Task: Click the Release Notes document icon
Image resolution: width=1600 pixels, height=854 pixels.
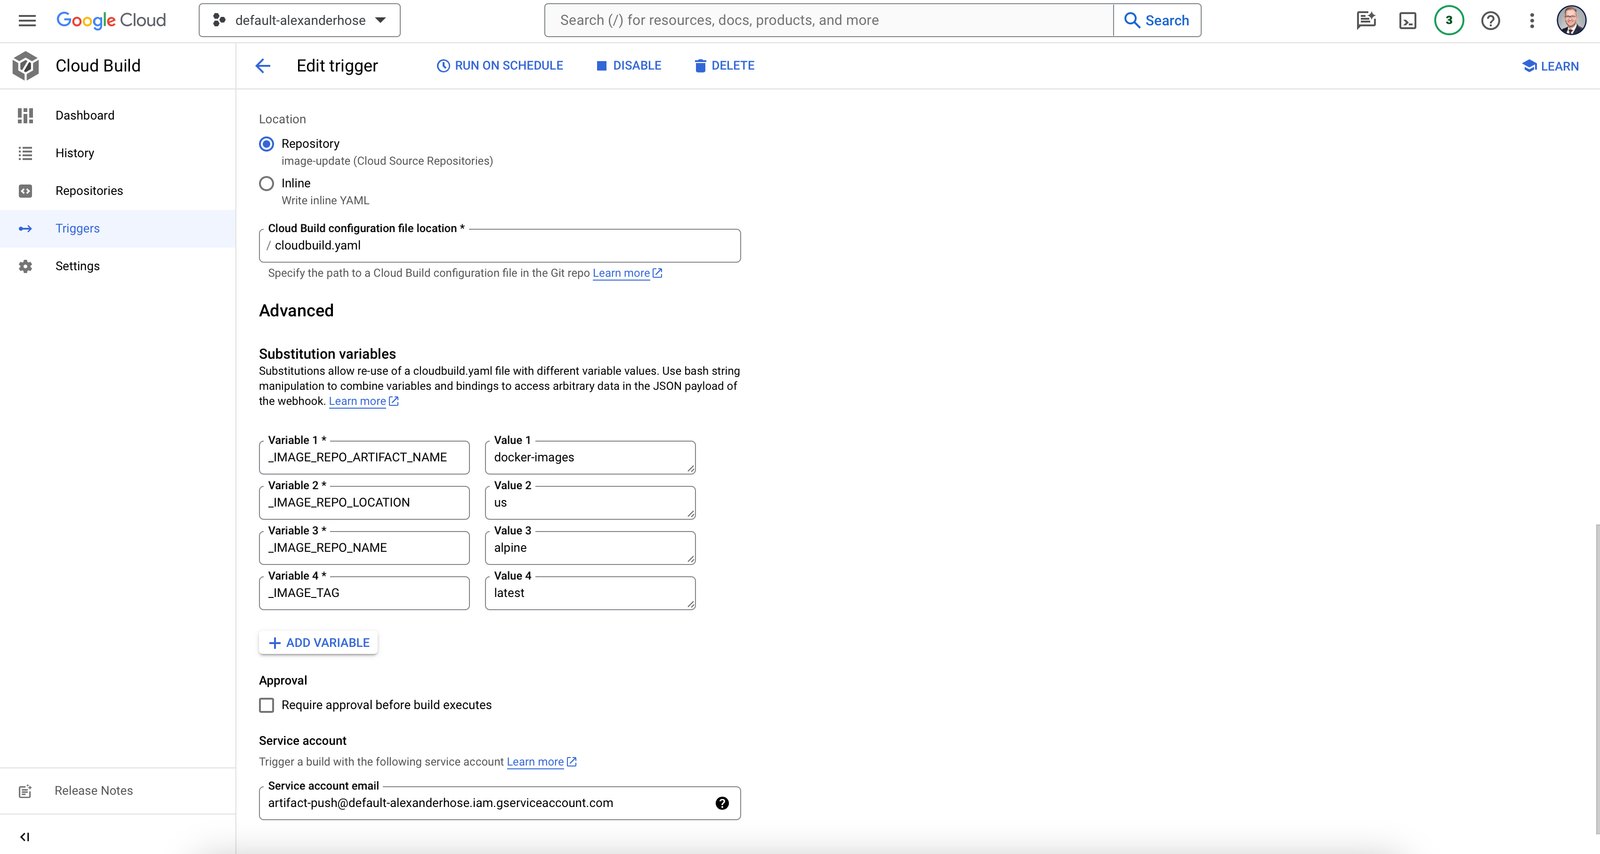Action: 26,791
